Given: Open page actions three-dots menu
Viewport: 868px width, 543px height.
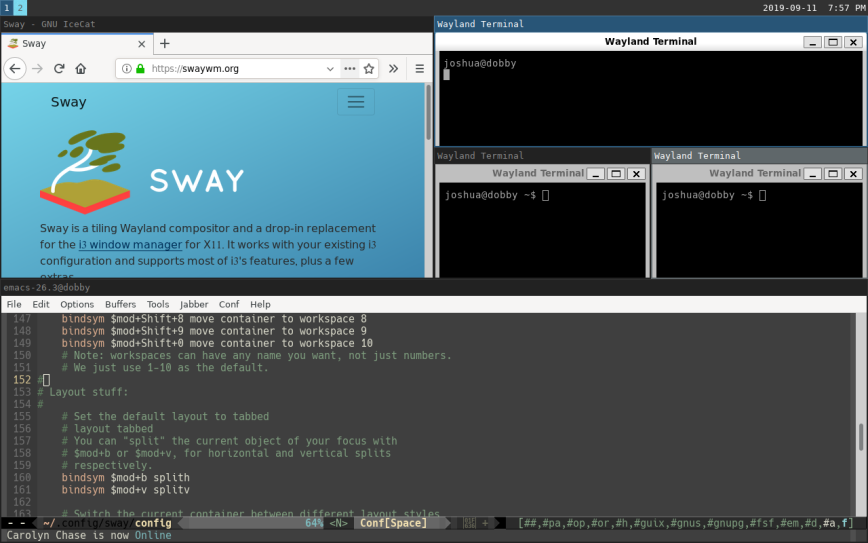Looking at the screenshot, I should coord(349,69).
